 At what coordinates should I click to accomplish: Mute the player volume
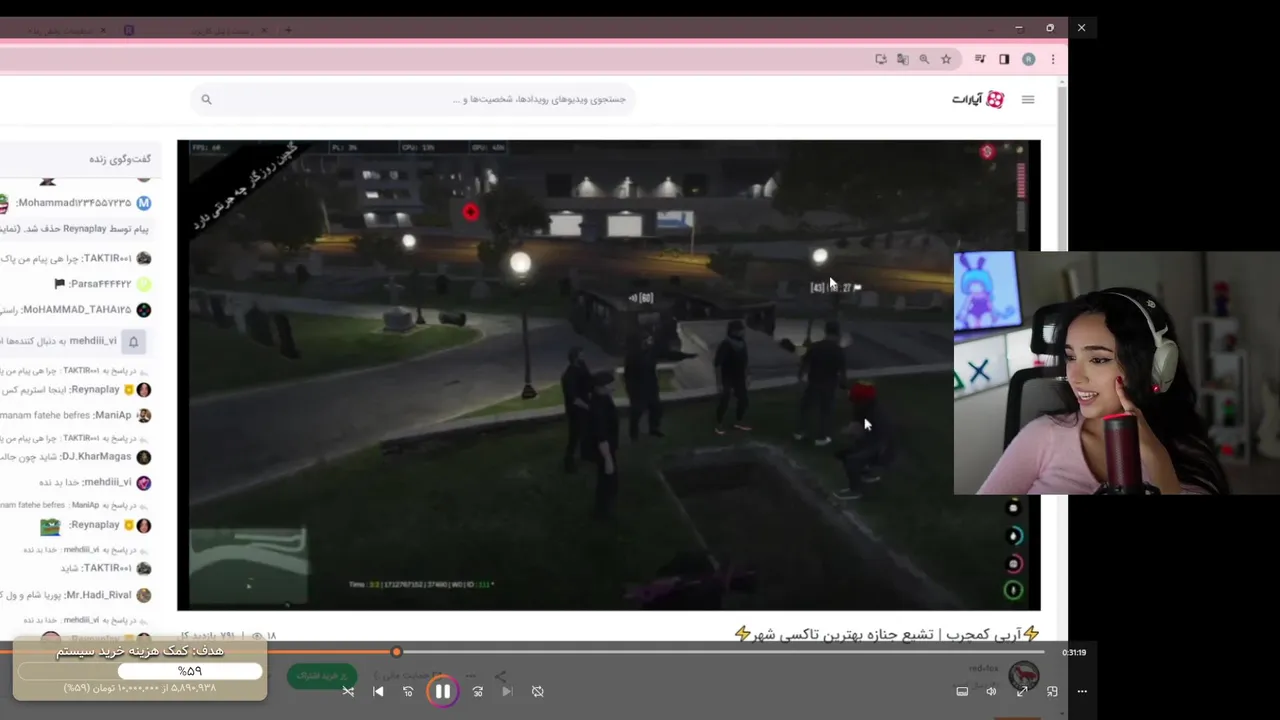991,691
